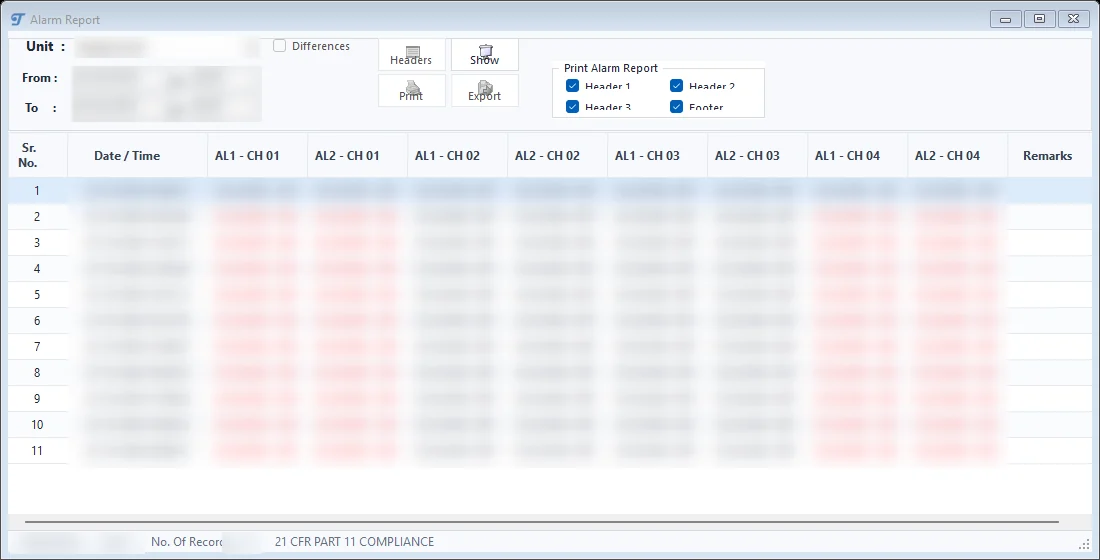The image size is (1100, 560).
Task: Uncheck the Header 3 checkbox
Action: pyautogui.click(x=572, y=107)
